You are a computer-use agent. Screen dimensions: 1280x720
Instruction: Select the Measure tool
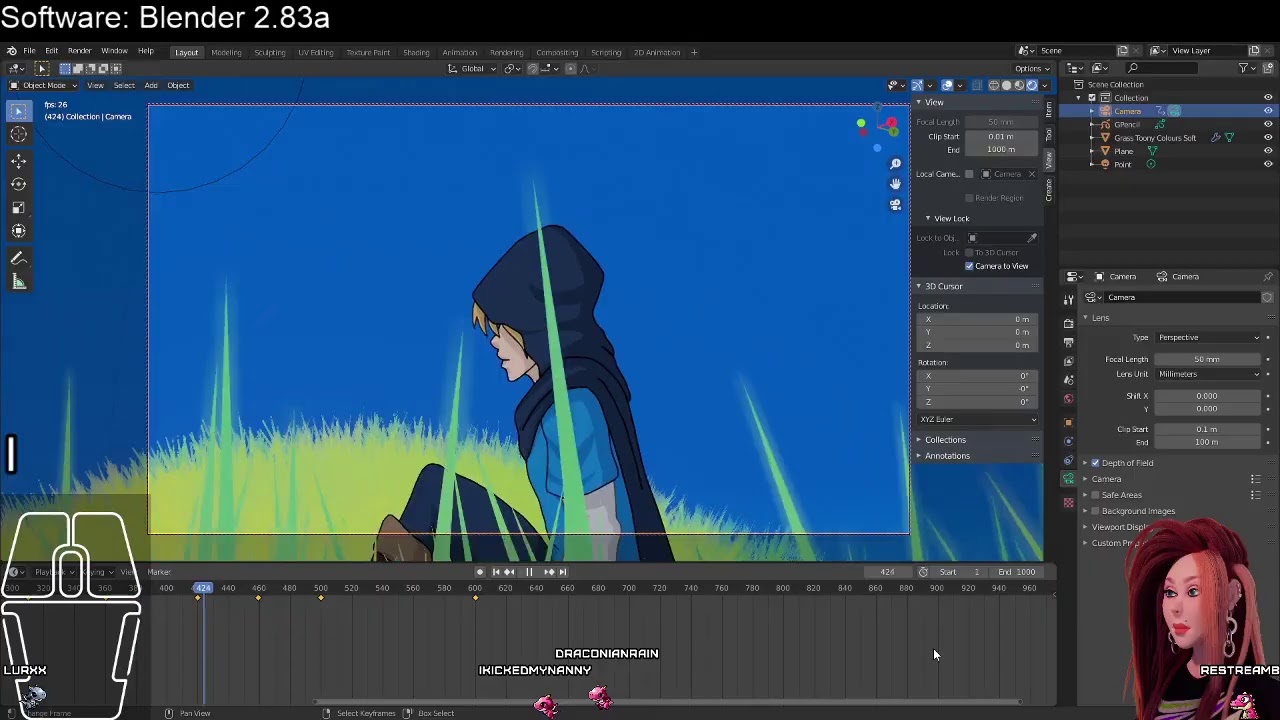click(18, 282)
